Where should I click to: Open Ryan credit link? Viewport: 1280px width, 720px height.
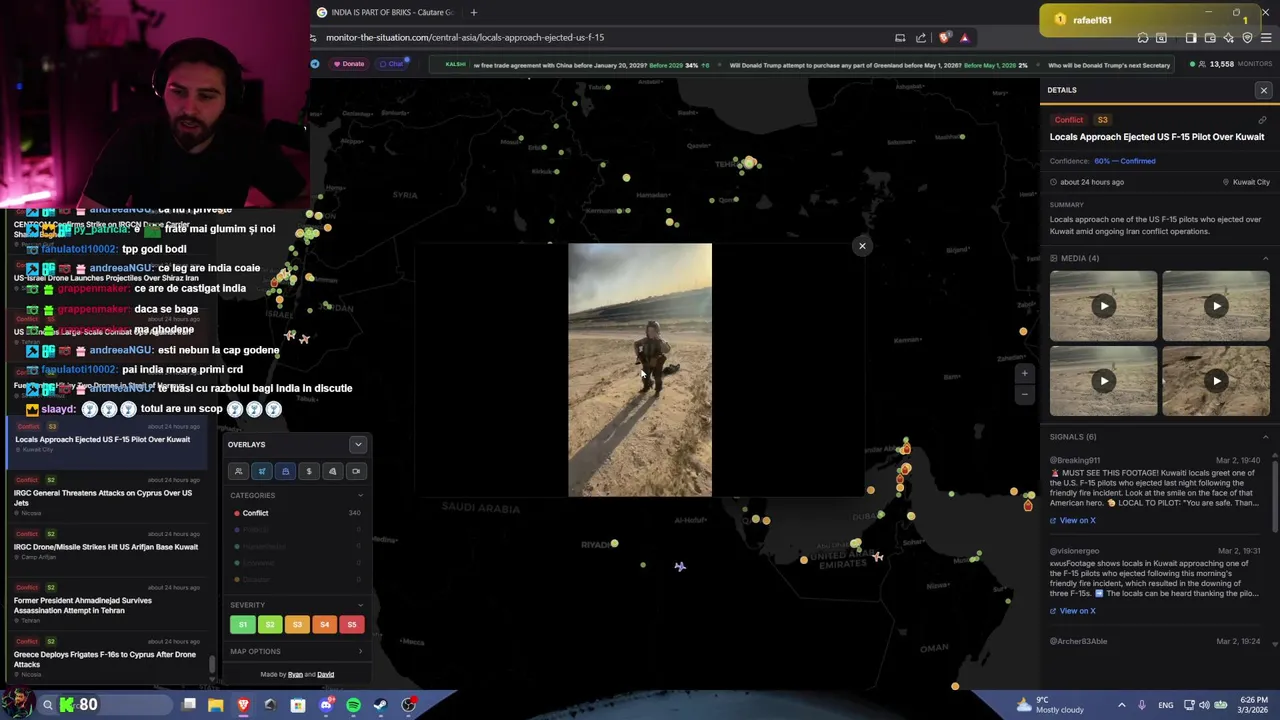295,675
